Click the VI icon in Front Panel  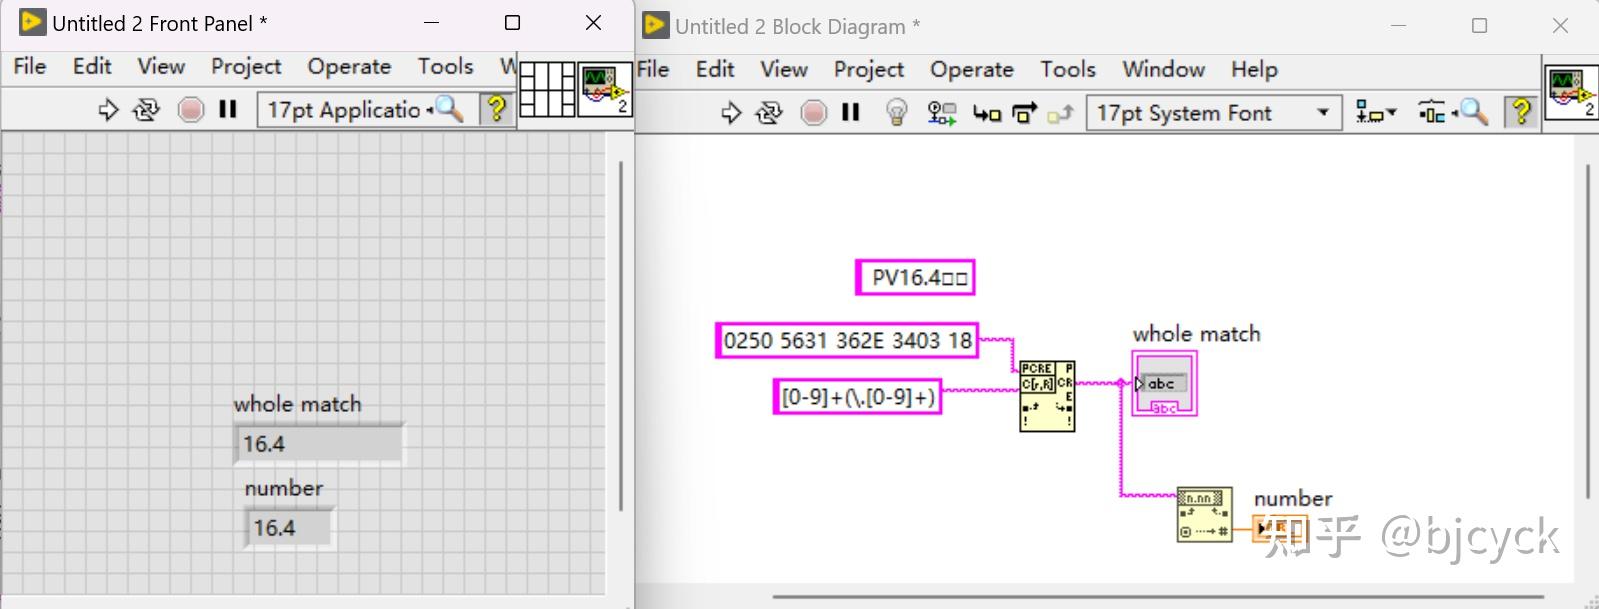tap(605, 89)
